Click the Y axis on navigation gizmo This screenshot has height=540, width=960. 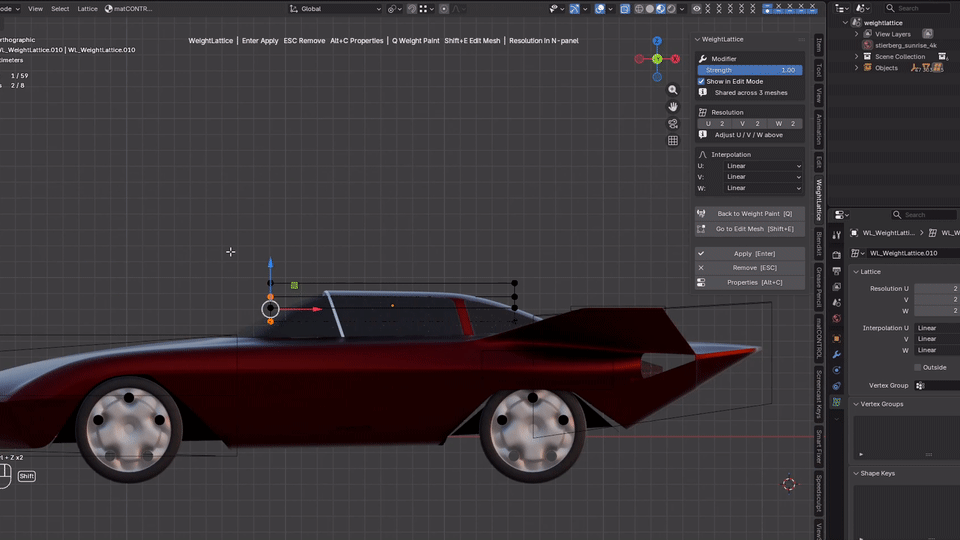coord(657,59)
